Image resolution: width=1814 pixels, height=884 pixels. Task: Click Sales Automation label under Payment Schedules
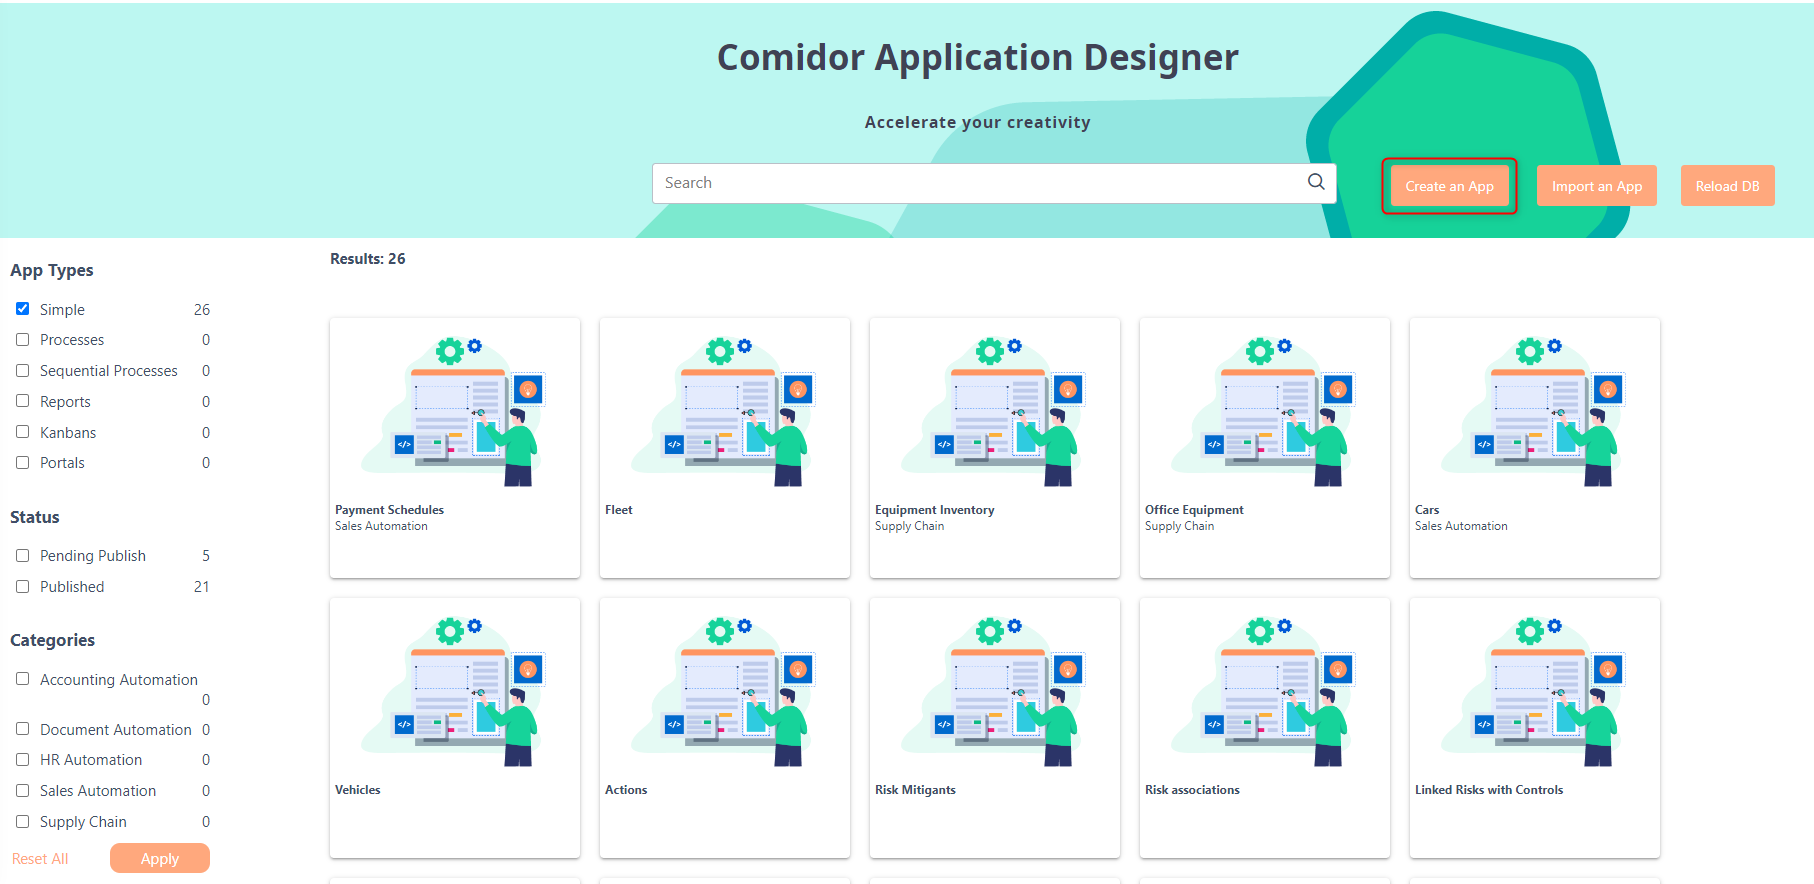(381, 526)
